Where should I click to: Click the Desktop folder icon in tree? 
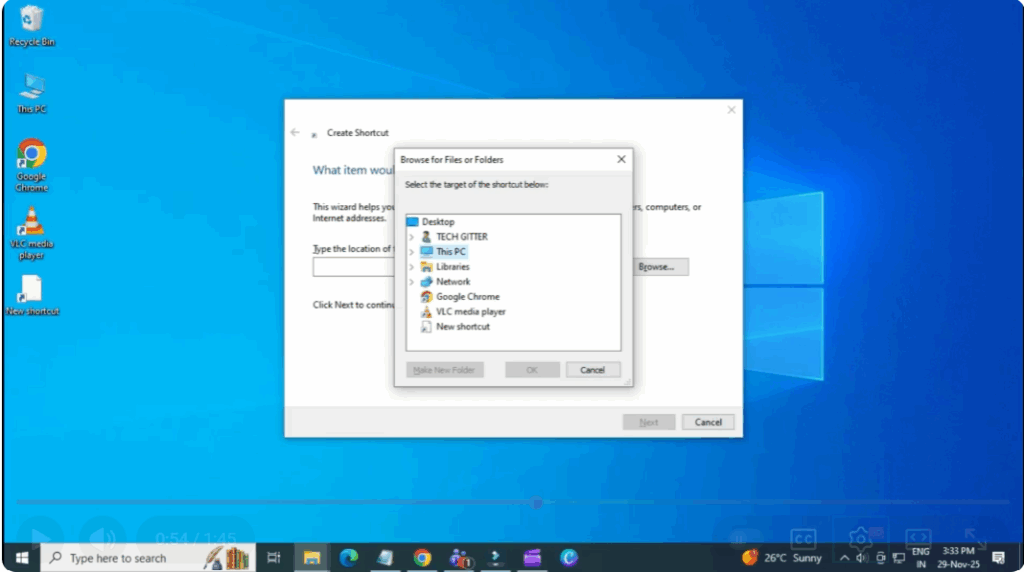coord(412,222)
